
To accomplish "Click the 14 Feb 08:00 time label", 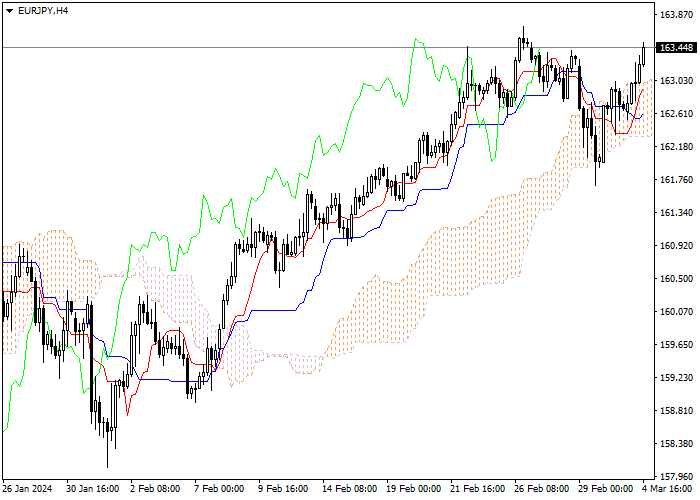I will (x=350, y=489).
